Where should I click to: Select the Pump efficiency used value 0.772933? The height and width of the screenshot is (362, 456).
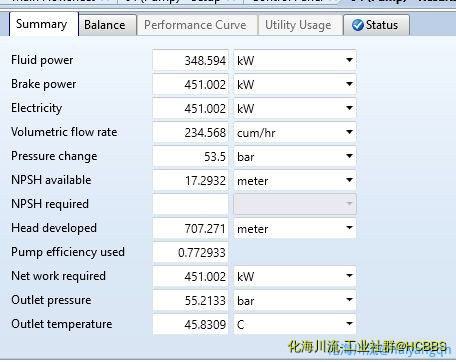pyautogui.click(x=190, y=252)
